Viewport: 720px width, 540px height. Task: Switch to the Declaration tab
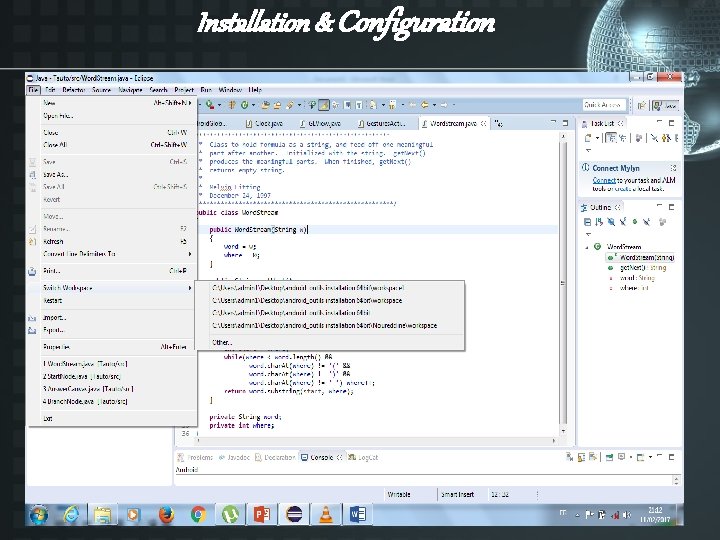(x=275, y=457)
